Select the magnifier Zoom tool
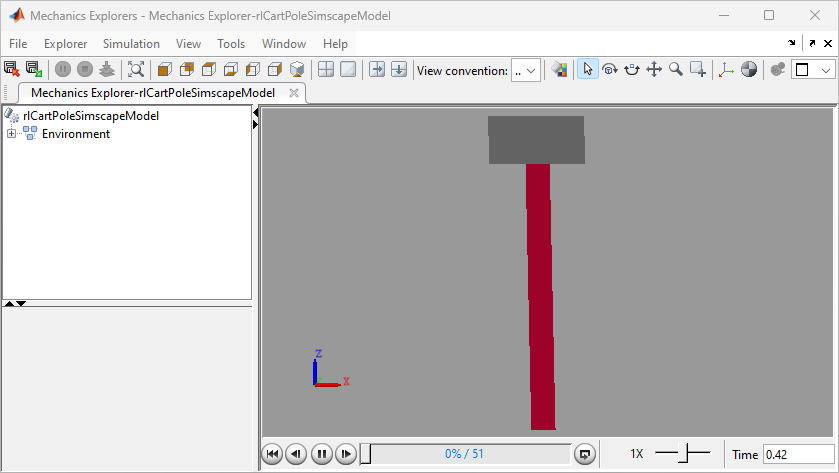The height and width of the screenshot is (473, 839). pos(676,69)
